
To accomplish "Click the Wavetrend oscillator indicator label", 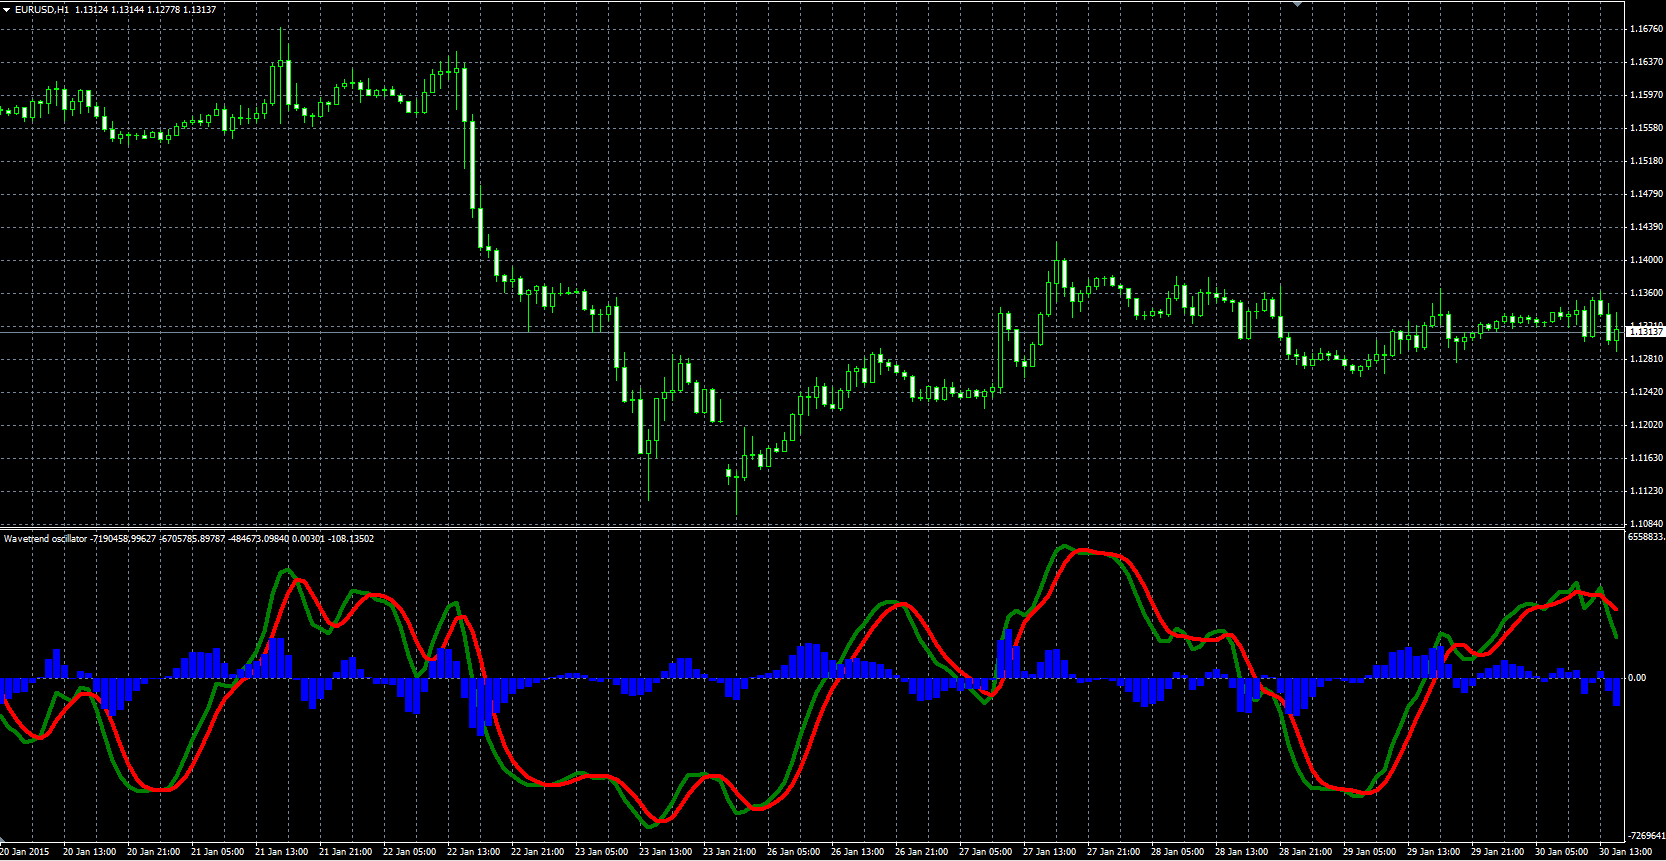I will click(x=45, y=539).
